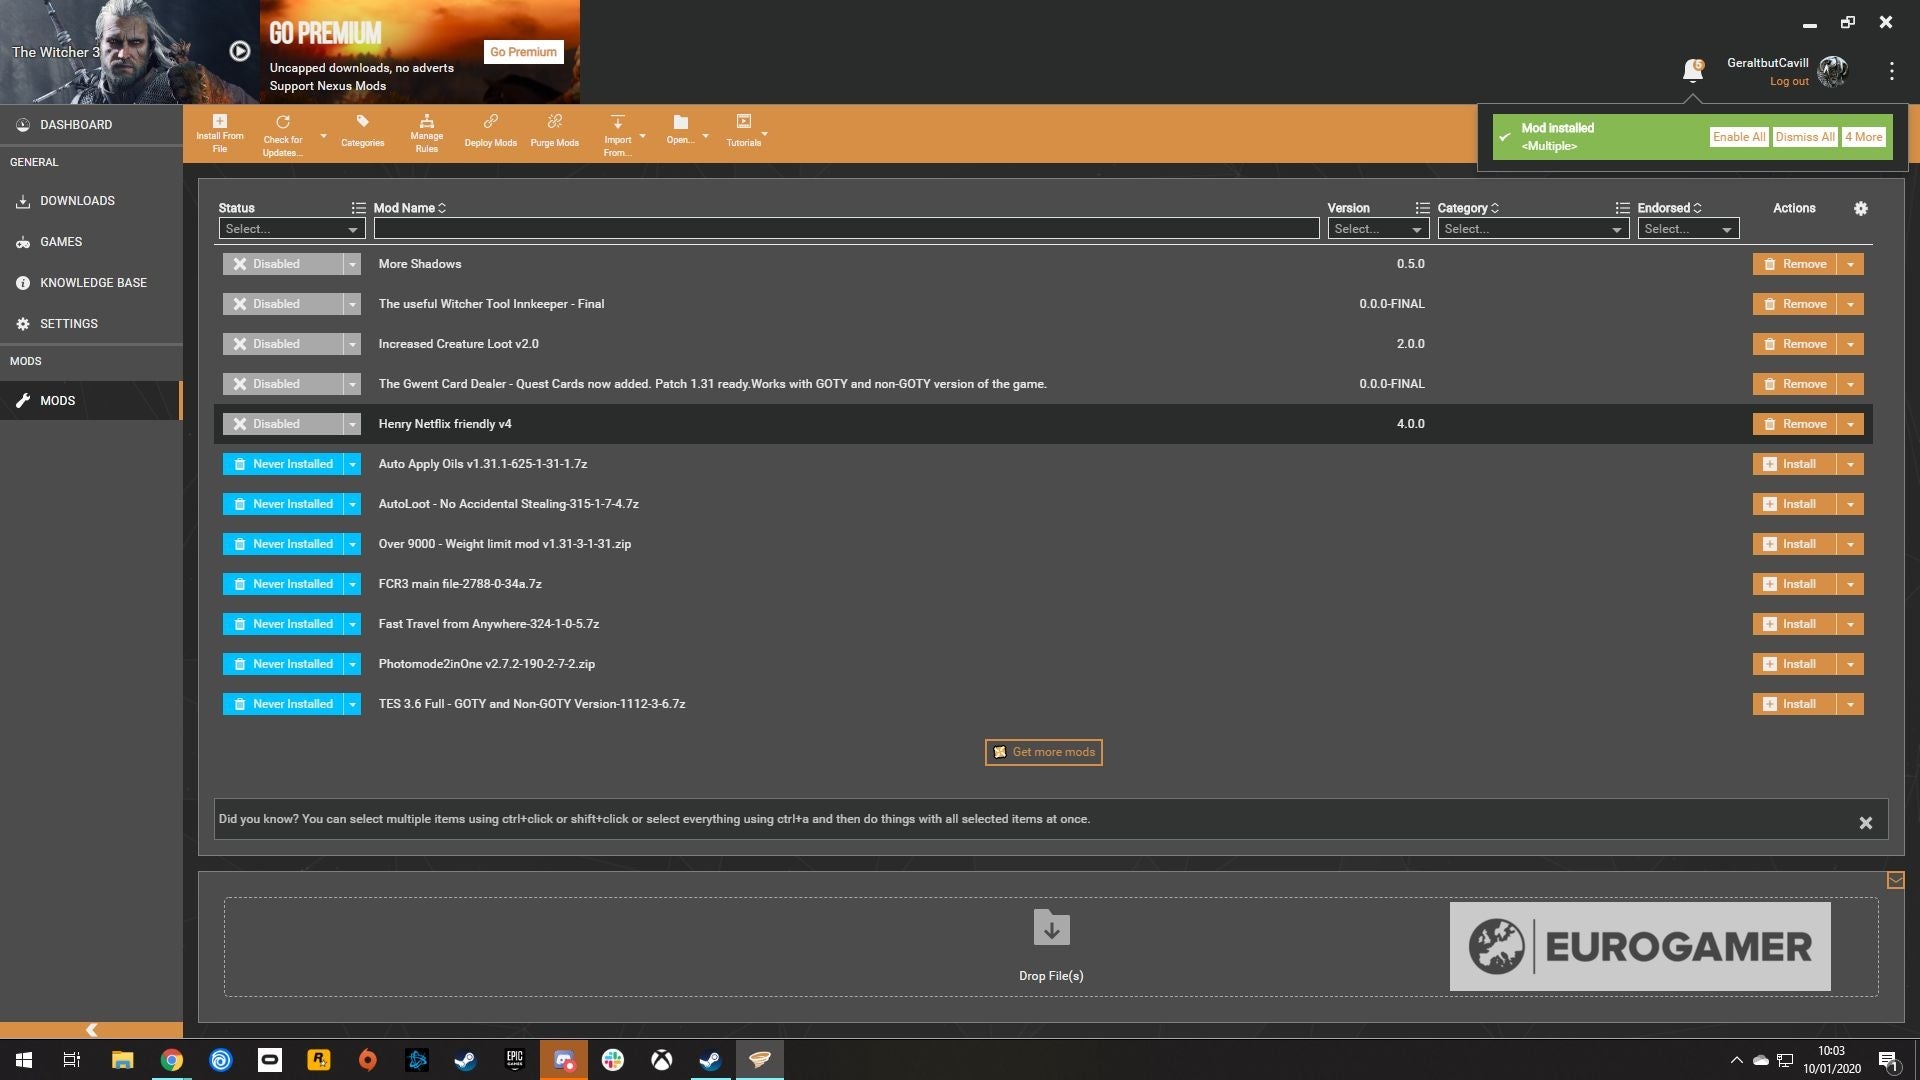Click Enable All in notification
The width and height of the screenshot is (1920, 1080).
point(1738,137)
